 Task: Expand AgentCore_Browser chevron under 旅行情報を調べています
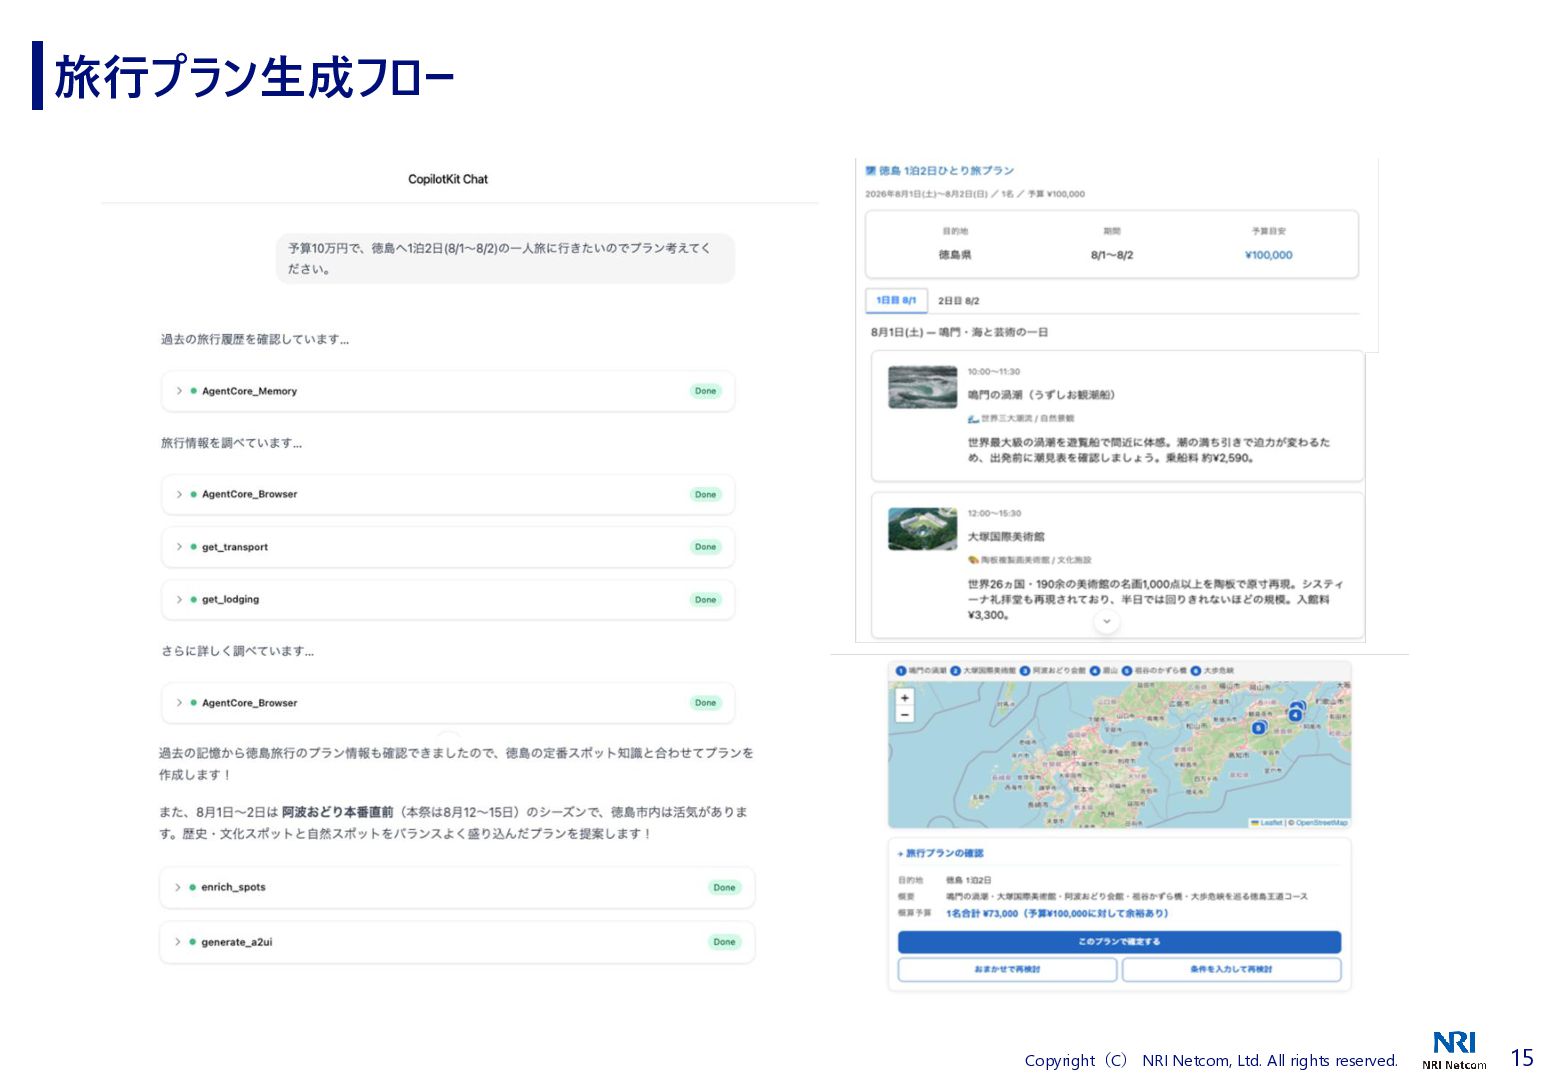tap(179, 494)
